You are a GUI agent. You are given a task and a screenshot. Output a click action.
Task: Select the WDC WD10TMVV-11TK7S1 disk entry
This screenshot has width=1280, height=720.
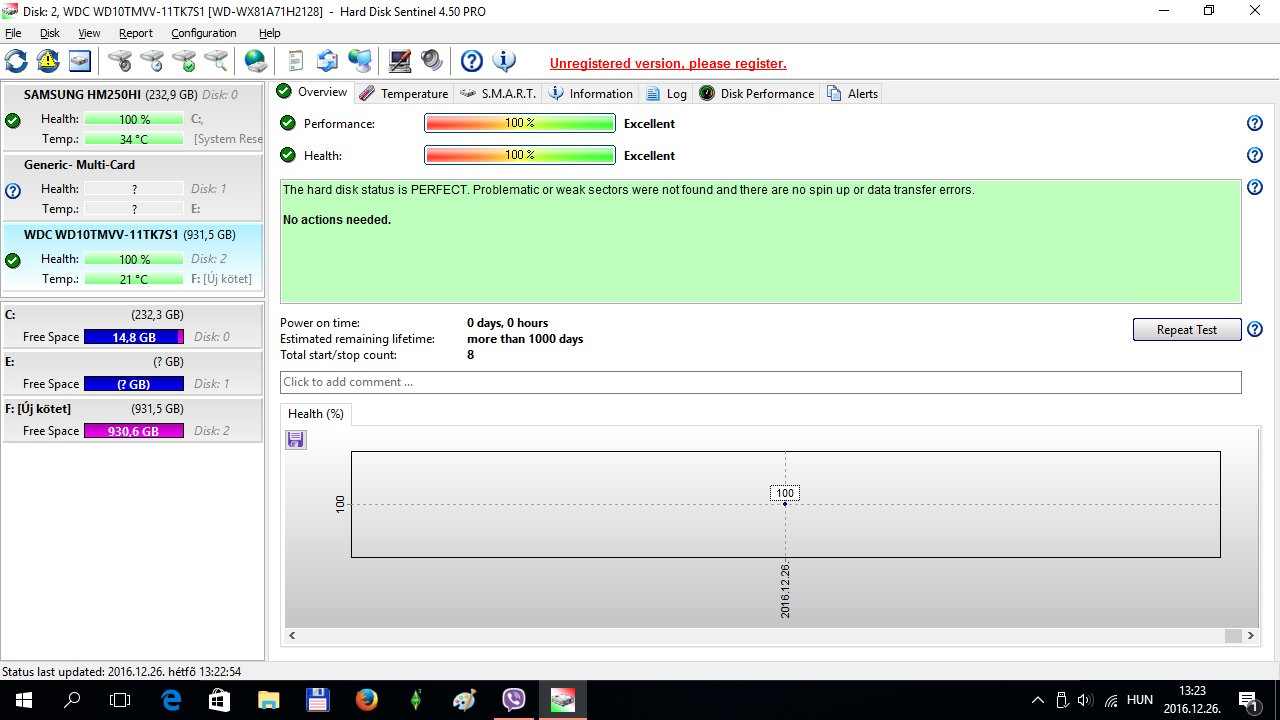pyautogui.click(x=132, y=257)
